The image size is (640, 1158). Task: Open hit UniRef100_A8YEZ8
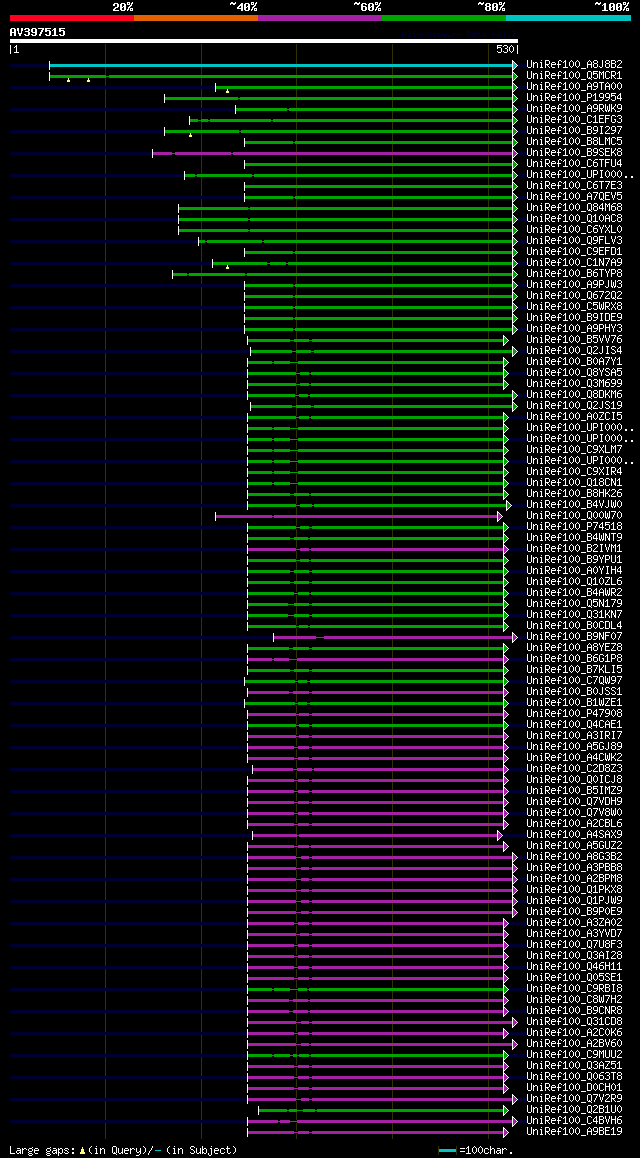tap(574, 648)
